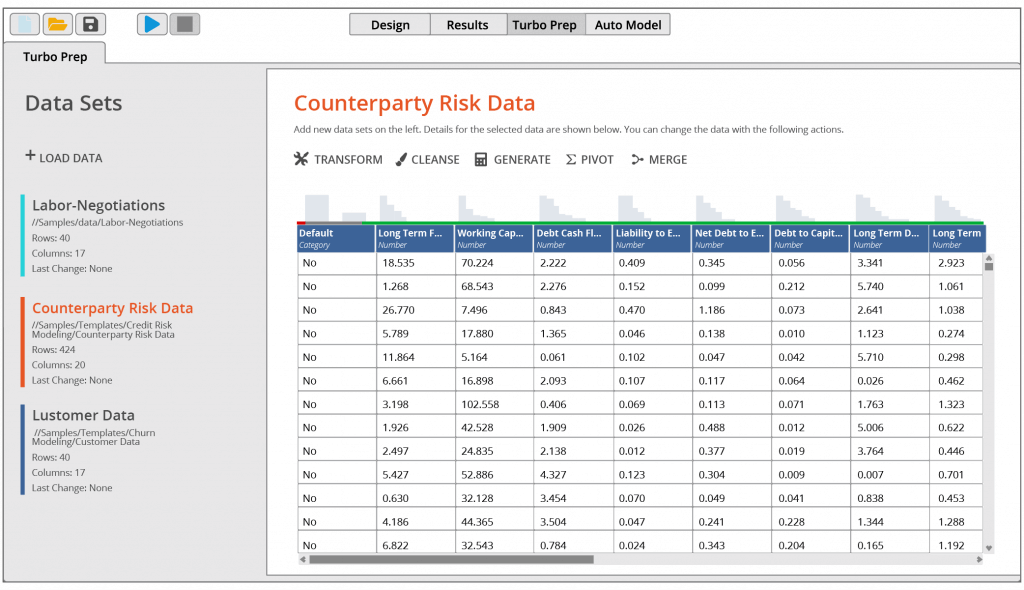The width and height of the screenshot is (1024, 590).
Task: Open the Auto Model view
Action: click(627, 25)
